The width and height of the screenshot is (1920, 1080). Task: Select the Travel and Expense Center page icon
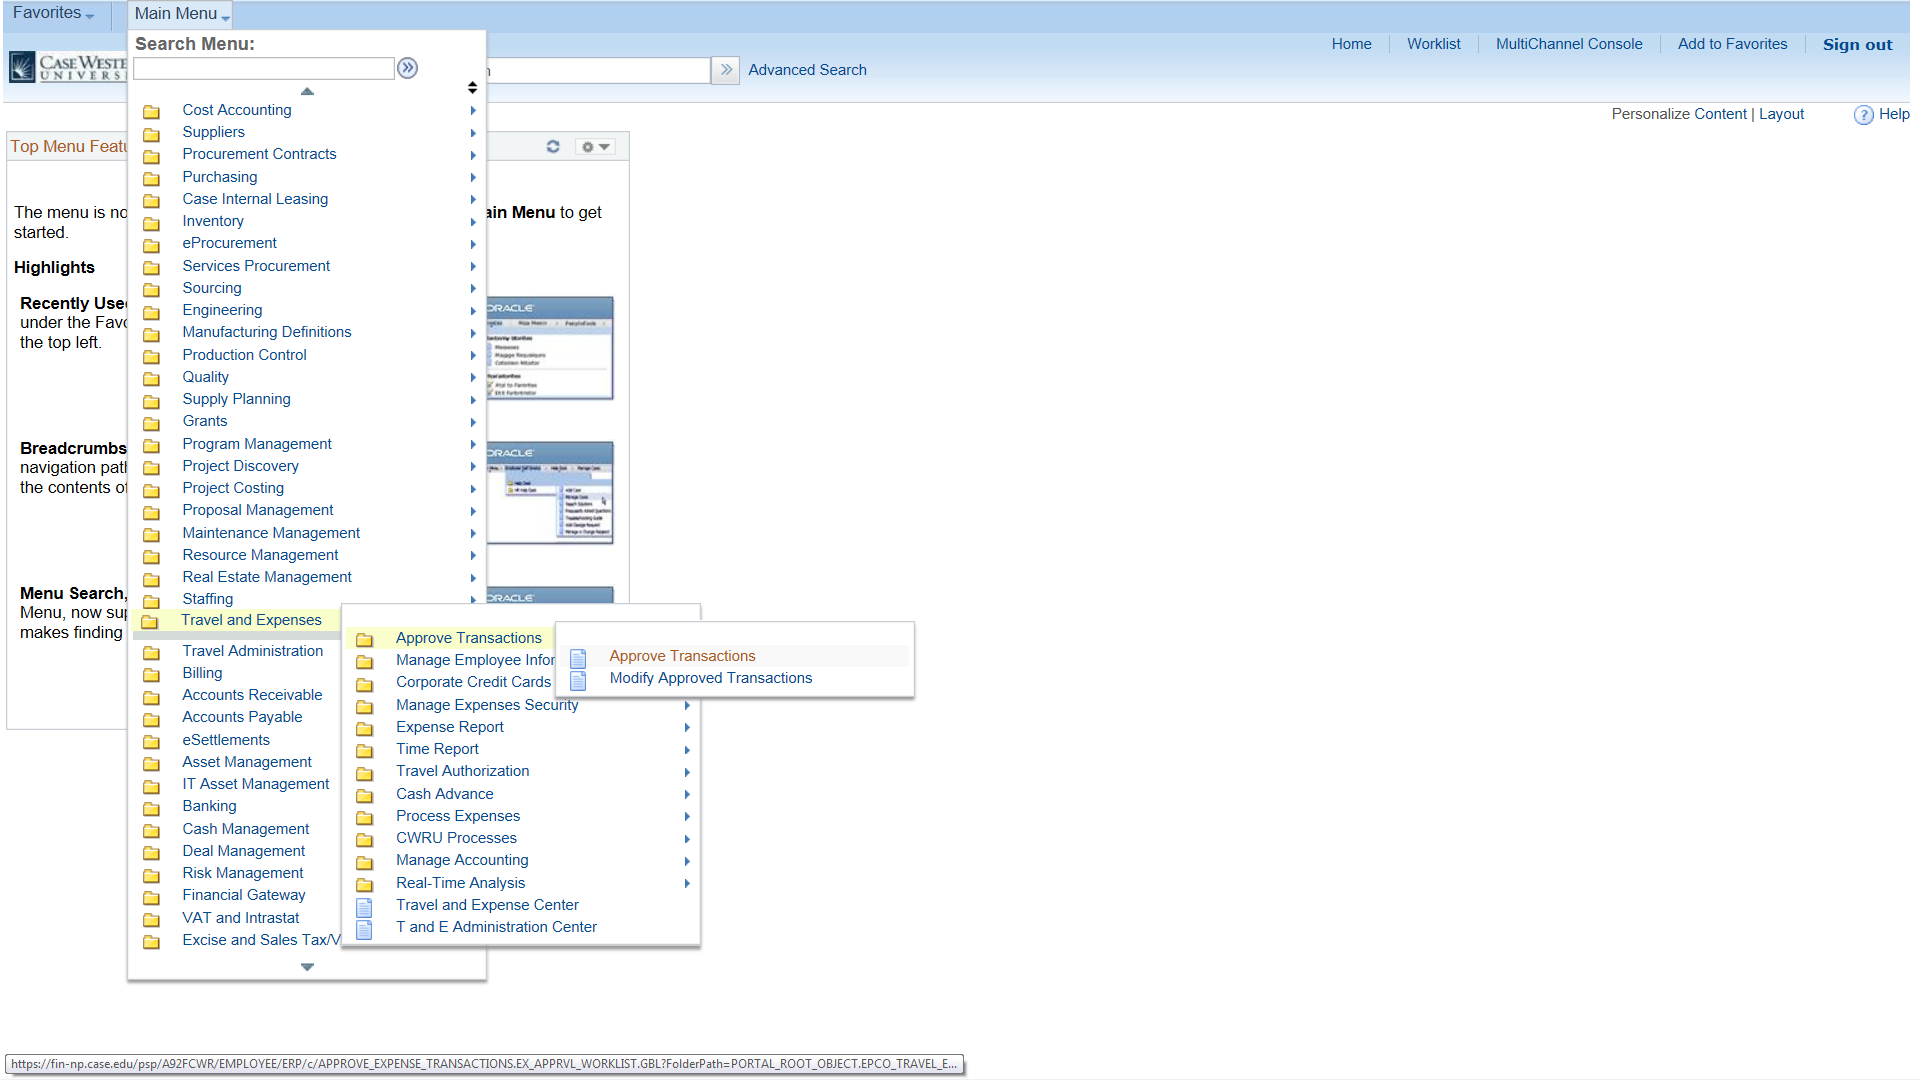coord(365,906)
